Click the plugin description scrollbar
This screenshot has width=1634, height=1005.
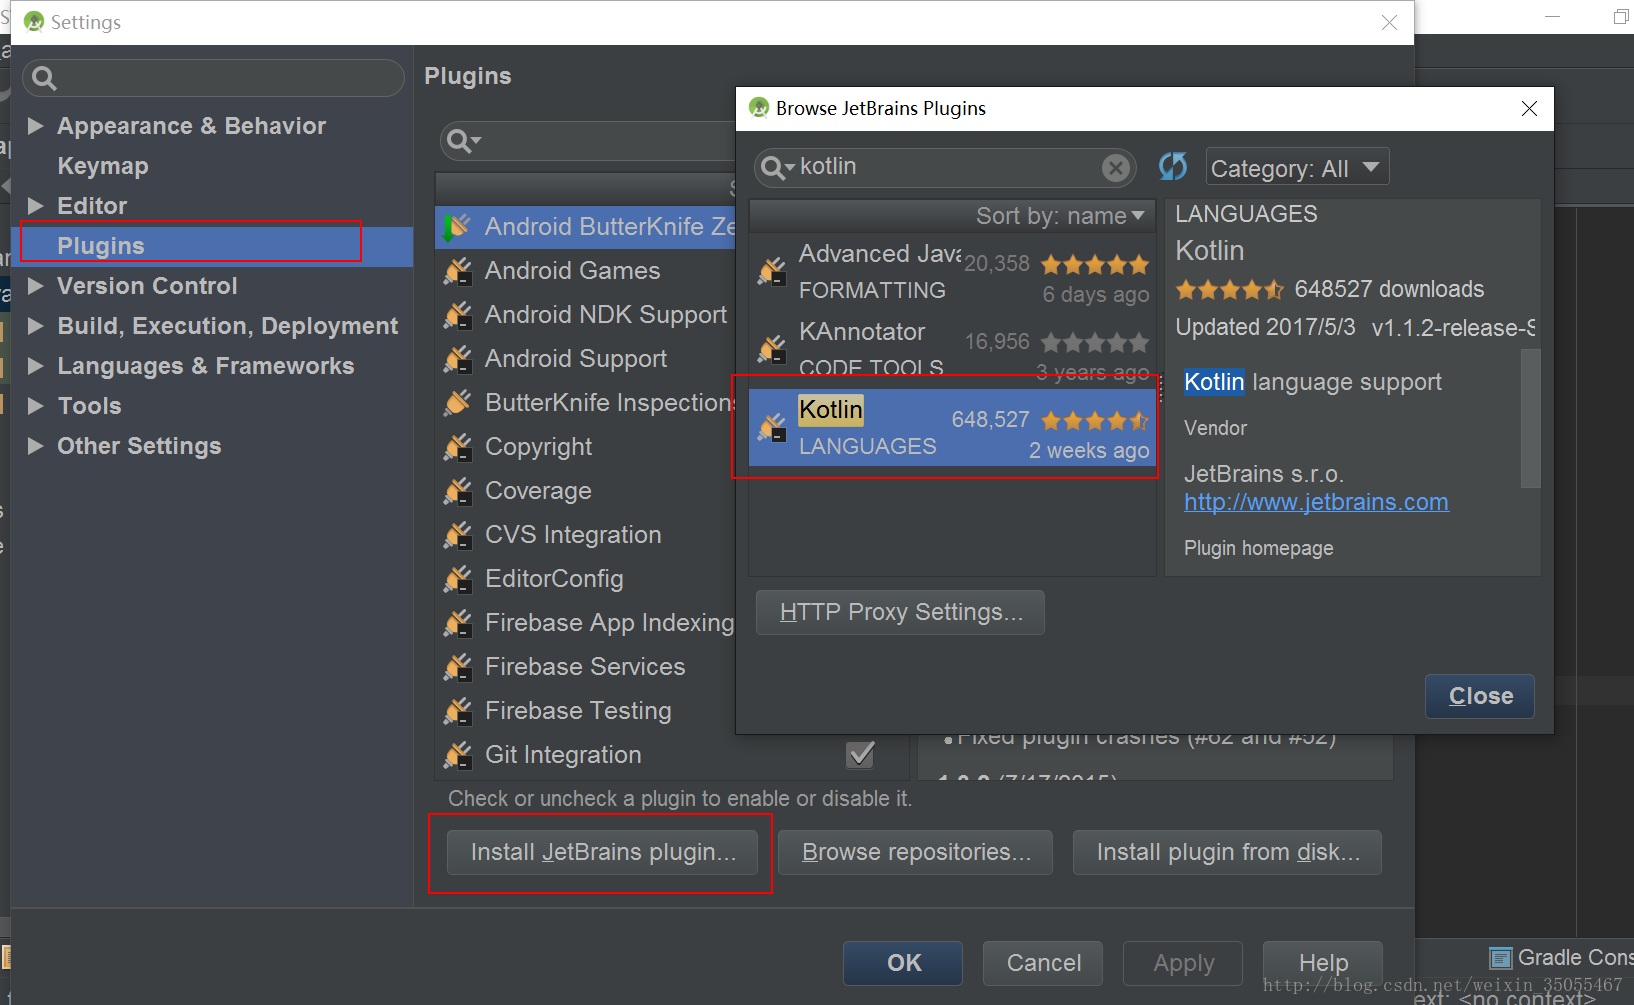coord(1530,418)
